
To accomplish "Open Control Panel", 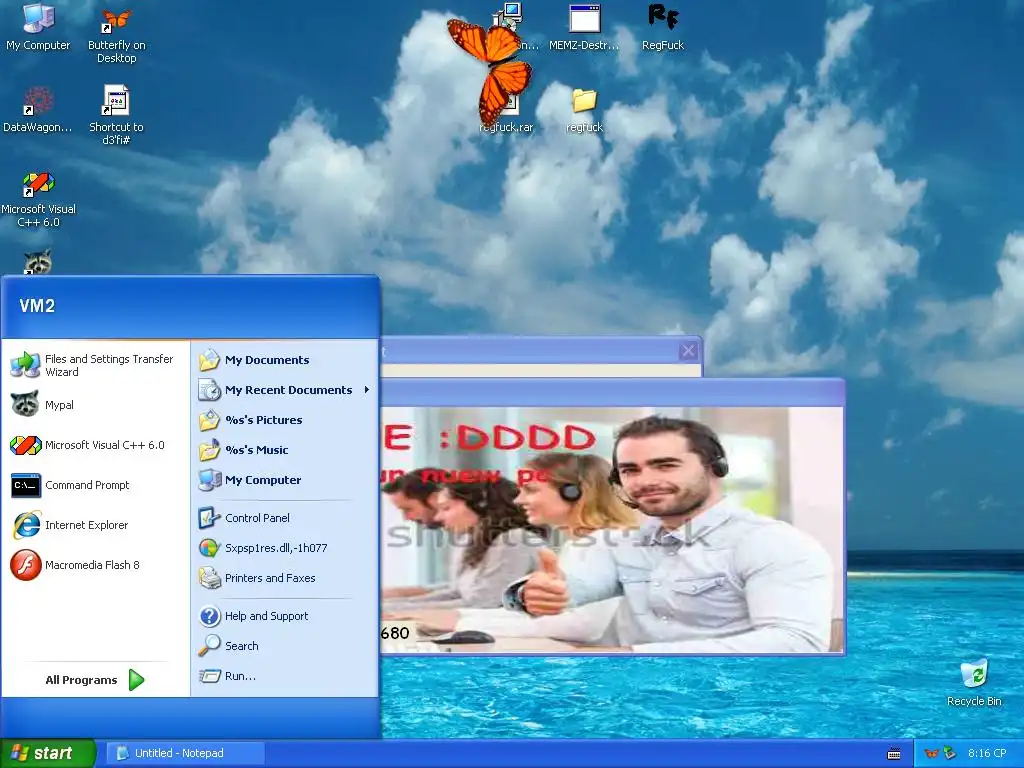I will pos(284,518).
